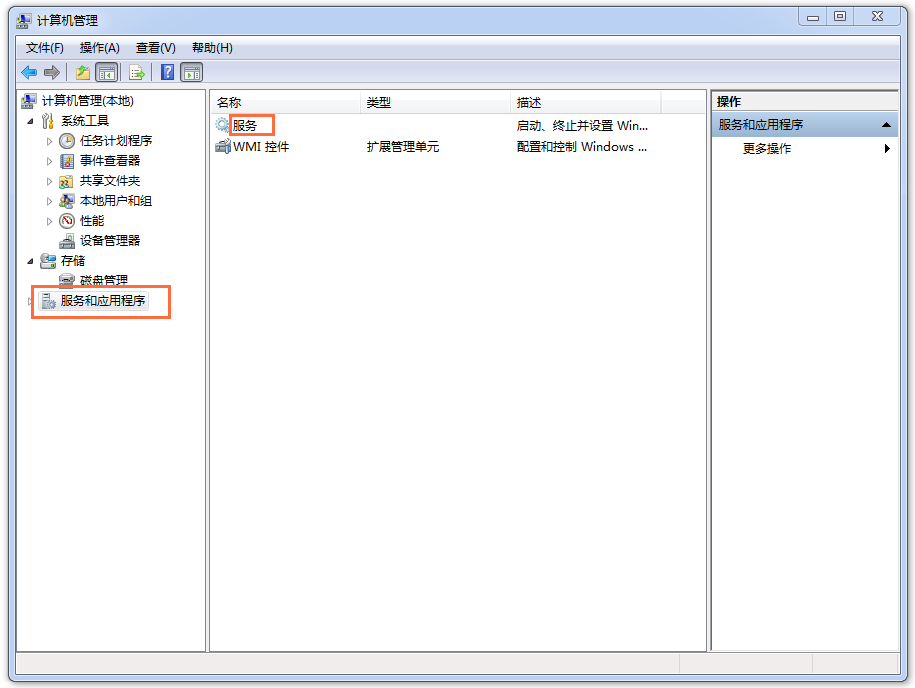Minimize the 计算机管理 window
Image resolution: width=915 pixels, height=688 pixels.
813,17
